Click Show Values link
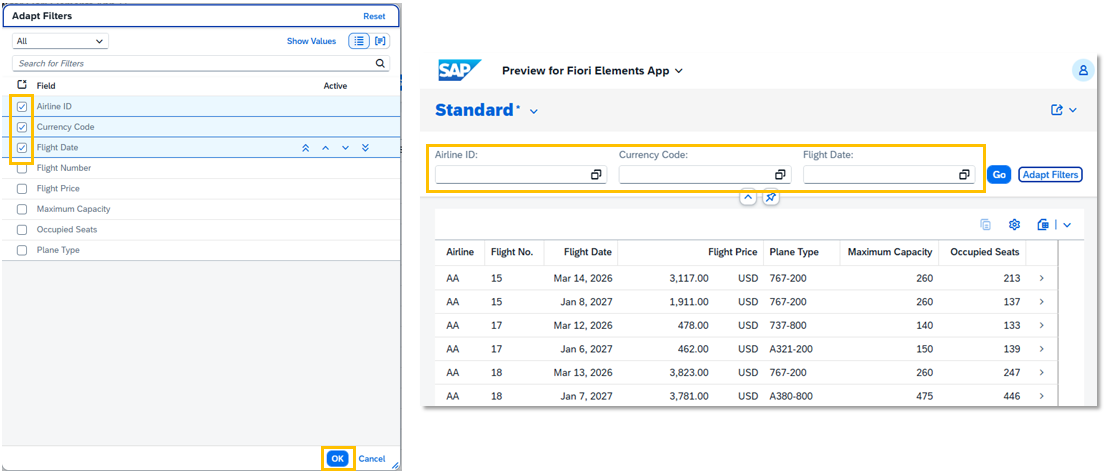The height and width of the screenshot is (474, 1104). [x=311, y=42]
